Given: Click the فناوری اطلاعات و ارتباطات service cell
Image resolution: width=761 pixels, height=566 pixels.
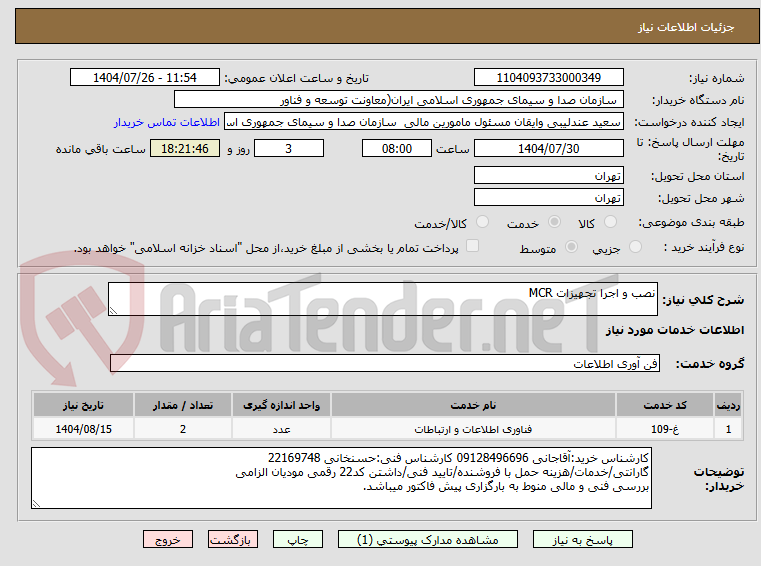Looking at the screenshot, I should click(x=473, y=429).
